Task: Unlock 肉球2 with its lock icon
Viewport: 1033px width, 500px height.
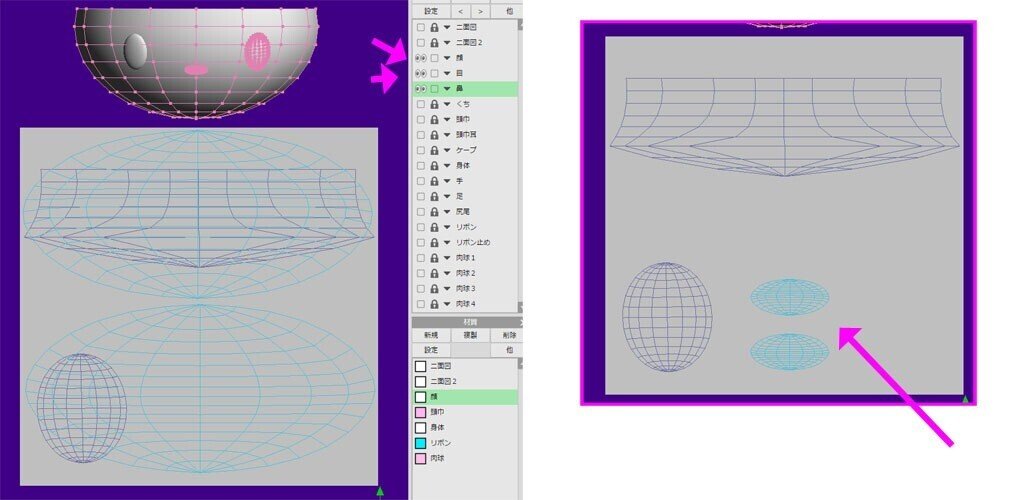Action: (434, 273)
